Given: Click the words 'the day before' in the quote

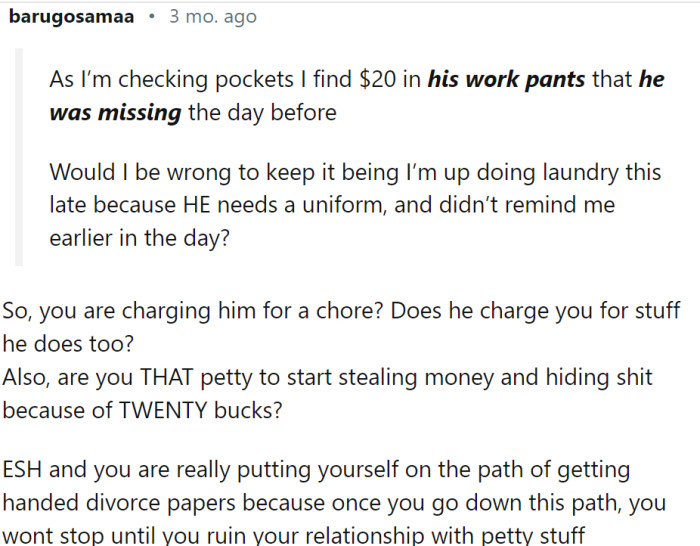Looking at the screenshot, I should click(262, 113).
